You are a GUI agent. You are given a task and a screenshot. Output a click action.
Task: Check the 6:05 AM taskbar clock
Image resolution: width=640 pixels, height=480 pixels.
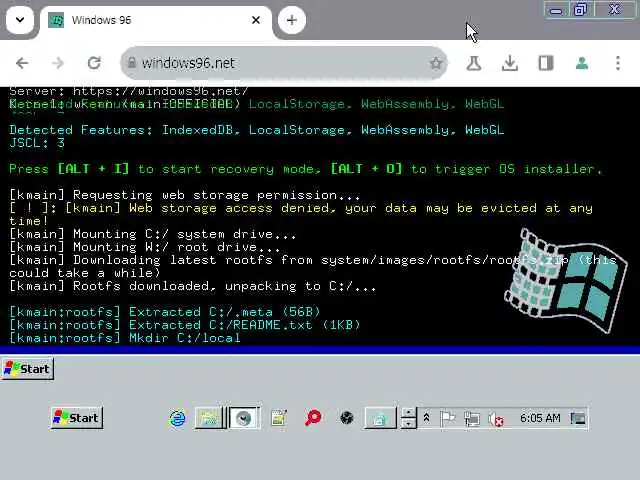[540, 418]
